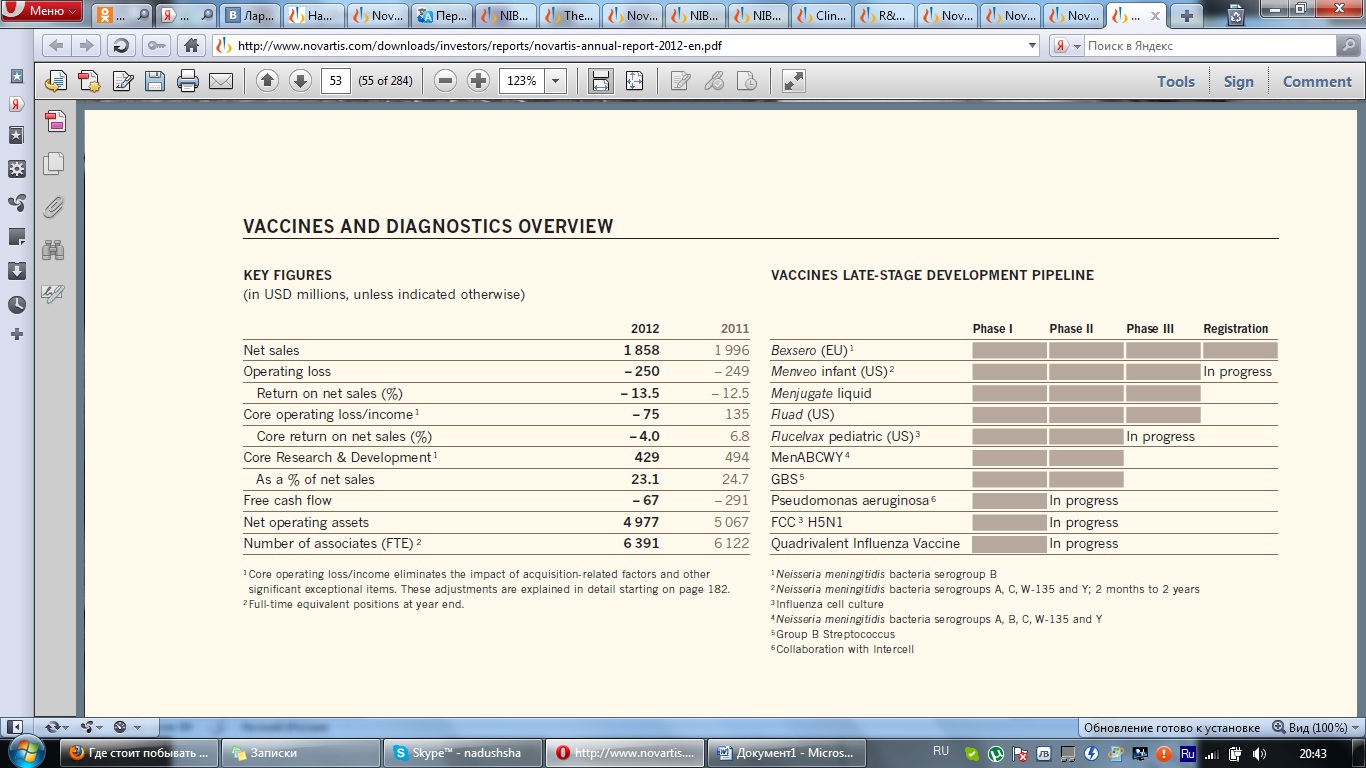The width and height of the screenshot is (1366, 768).
Task: Open the Comment pane
Action: (x=1317, y=82)
